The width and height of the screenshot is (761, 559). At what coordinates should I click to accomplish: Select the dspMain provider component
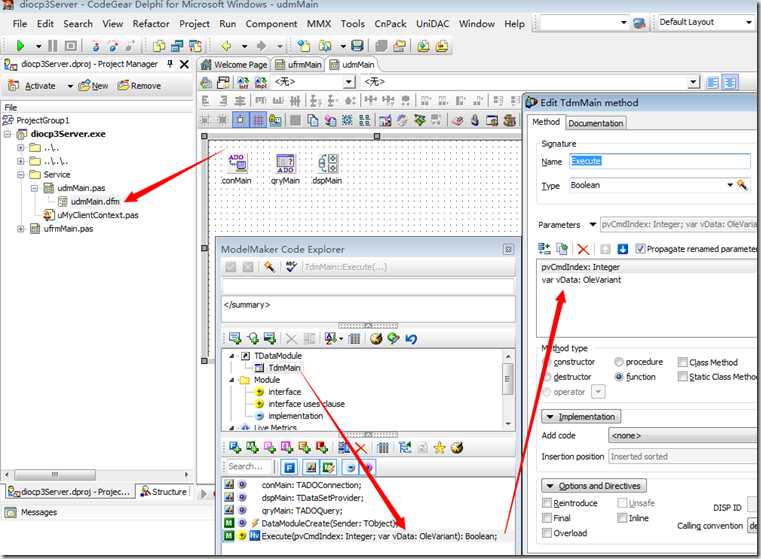click(x=327, y=169)
